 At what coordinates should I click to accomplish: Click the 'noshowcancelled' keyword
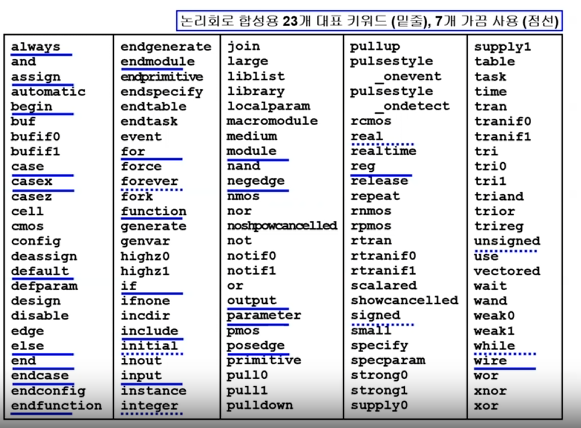tap(282, 226)
